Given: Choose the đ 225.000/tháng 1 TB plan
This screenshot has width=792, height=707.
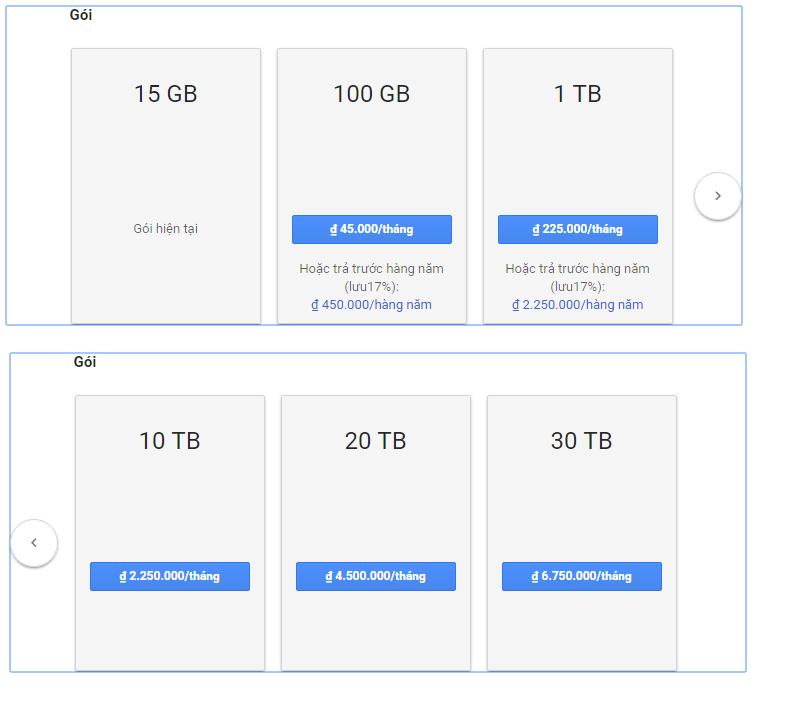Looking at the screenshot, I should [x=578, y=229].
